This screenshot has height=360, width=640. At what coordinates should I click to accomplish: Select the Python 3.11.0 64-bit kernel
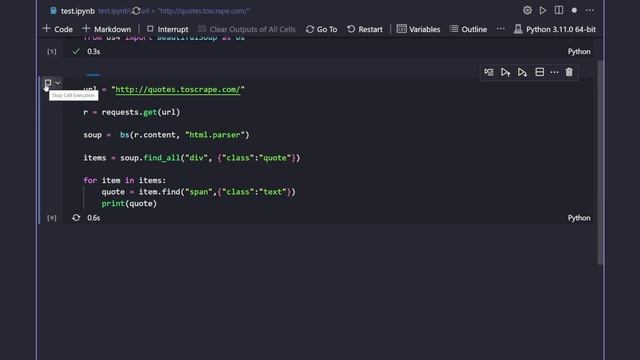(555, 29)
